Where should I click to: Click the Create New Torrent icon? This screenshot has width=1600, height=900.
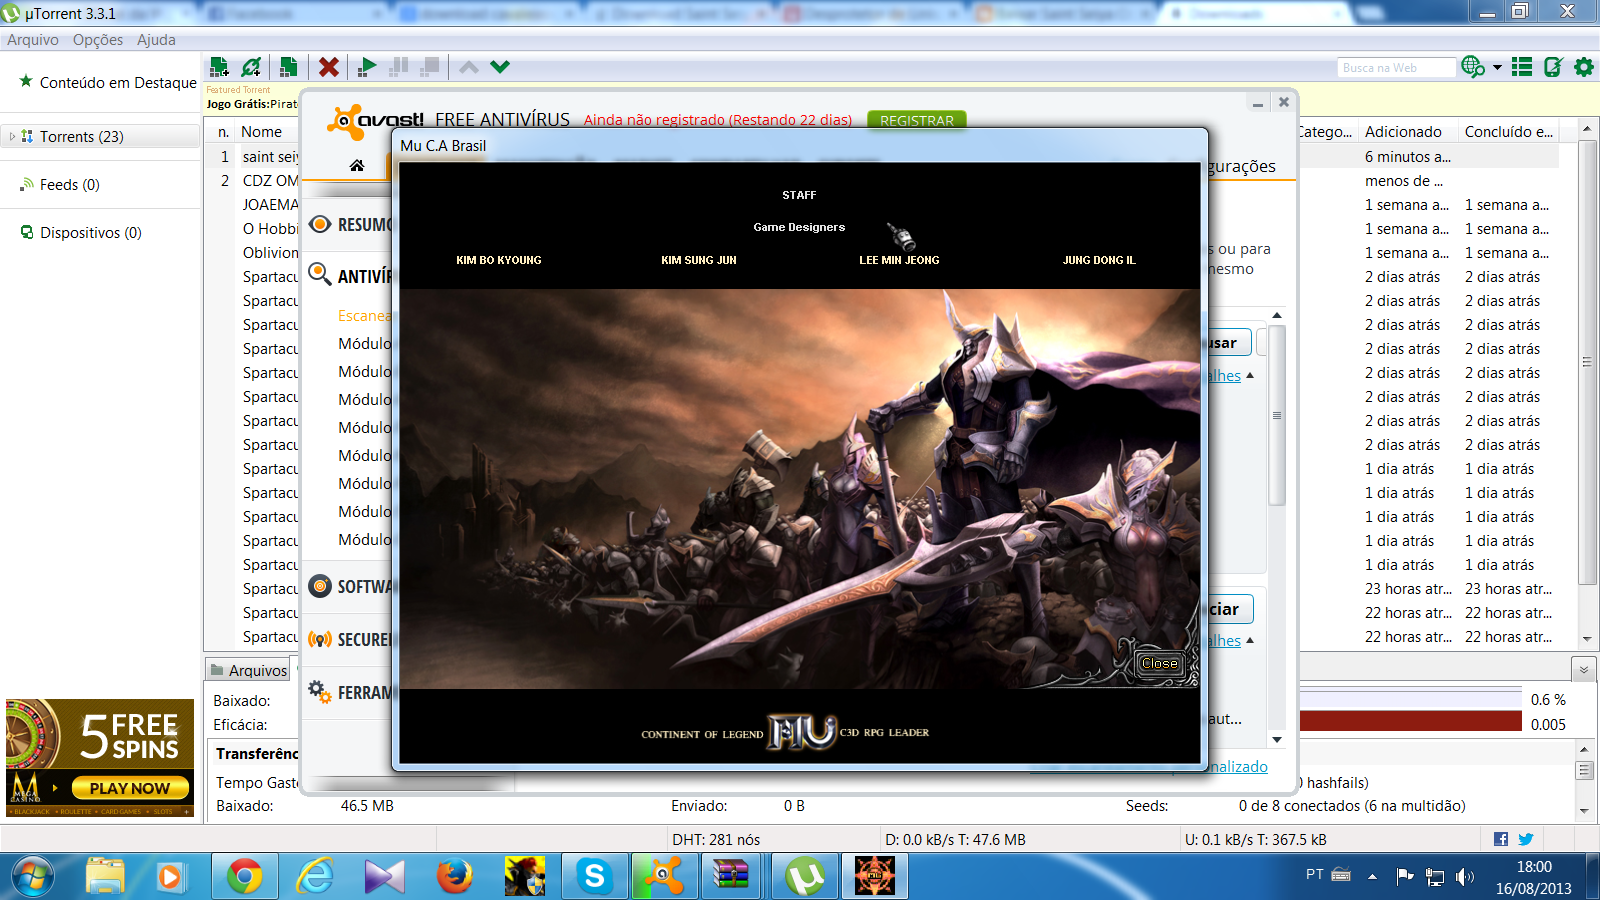pos(288,67)
